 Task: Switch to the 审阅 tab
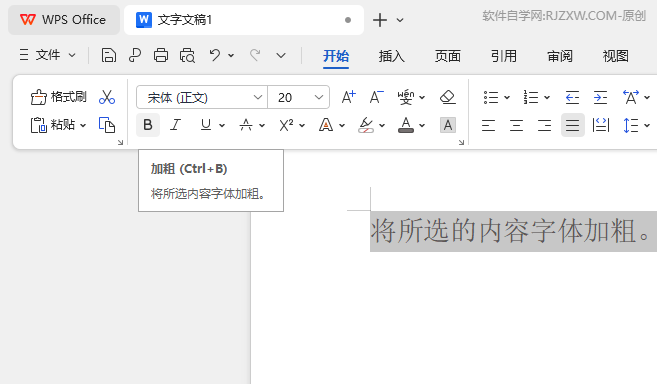pyautogui.click(x=560, y=56)
